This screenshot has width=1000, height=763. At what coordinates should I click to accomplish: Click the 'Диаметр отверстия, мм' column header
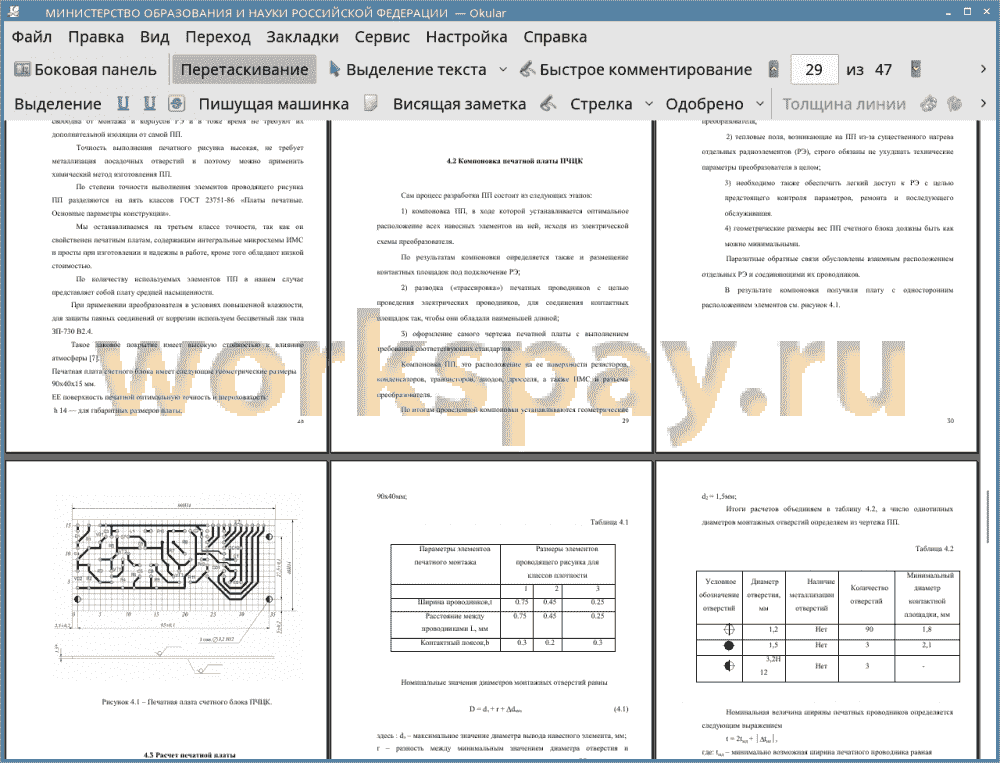pos(765,595)
